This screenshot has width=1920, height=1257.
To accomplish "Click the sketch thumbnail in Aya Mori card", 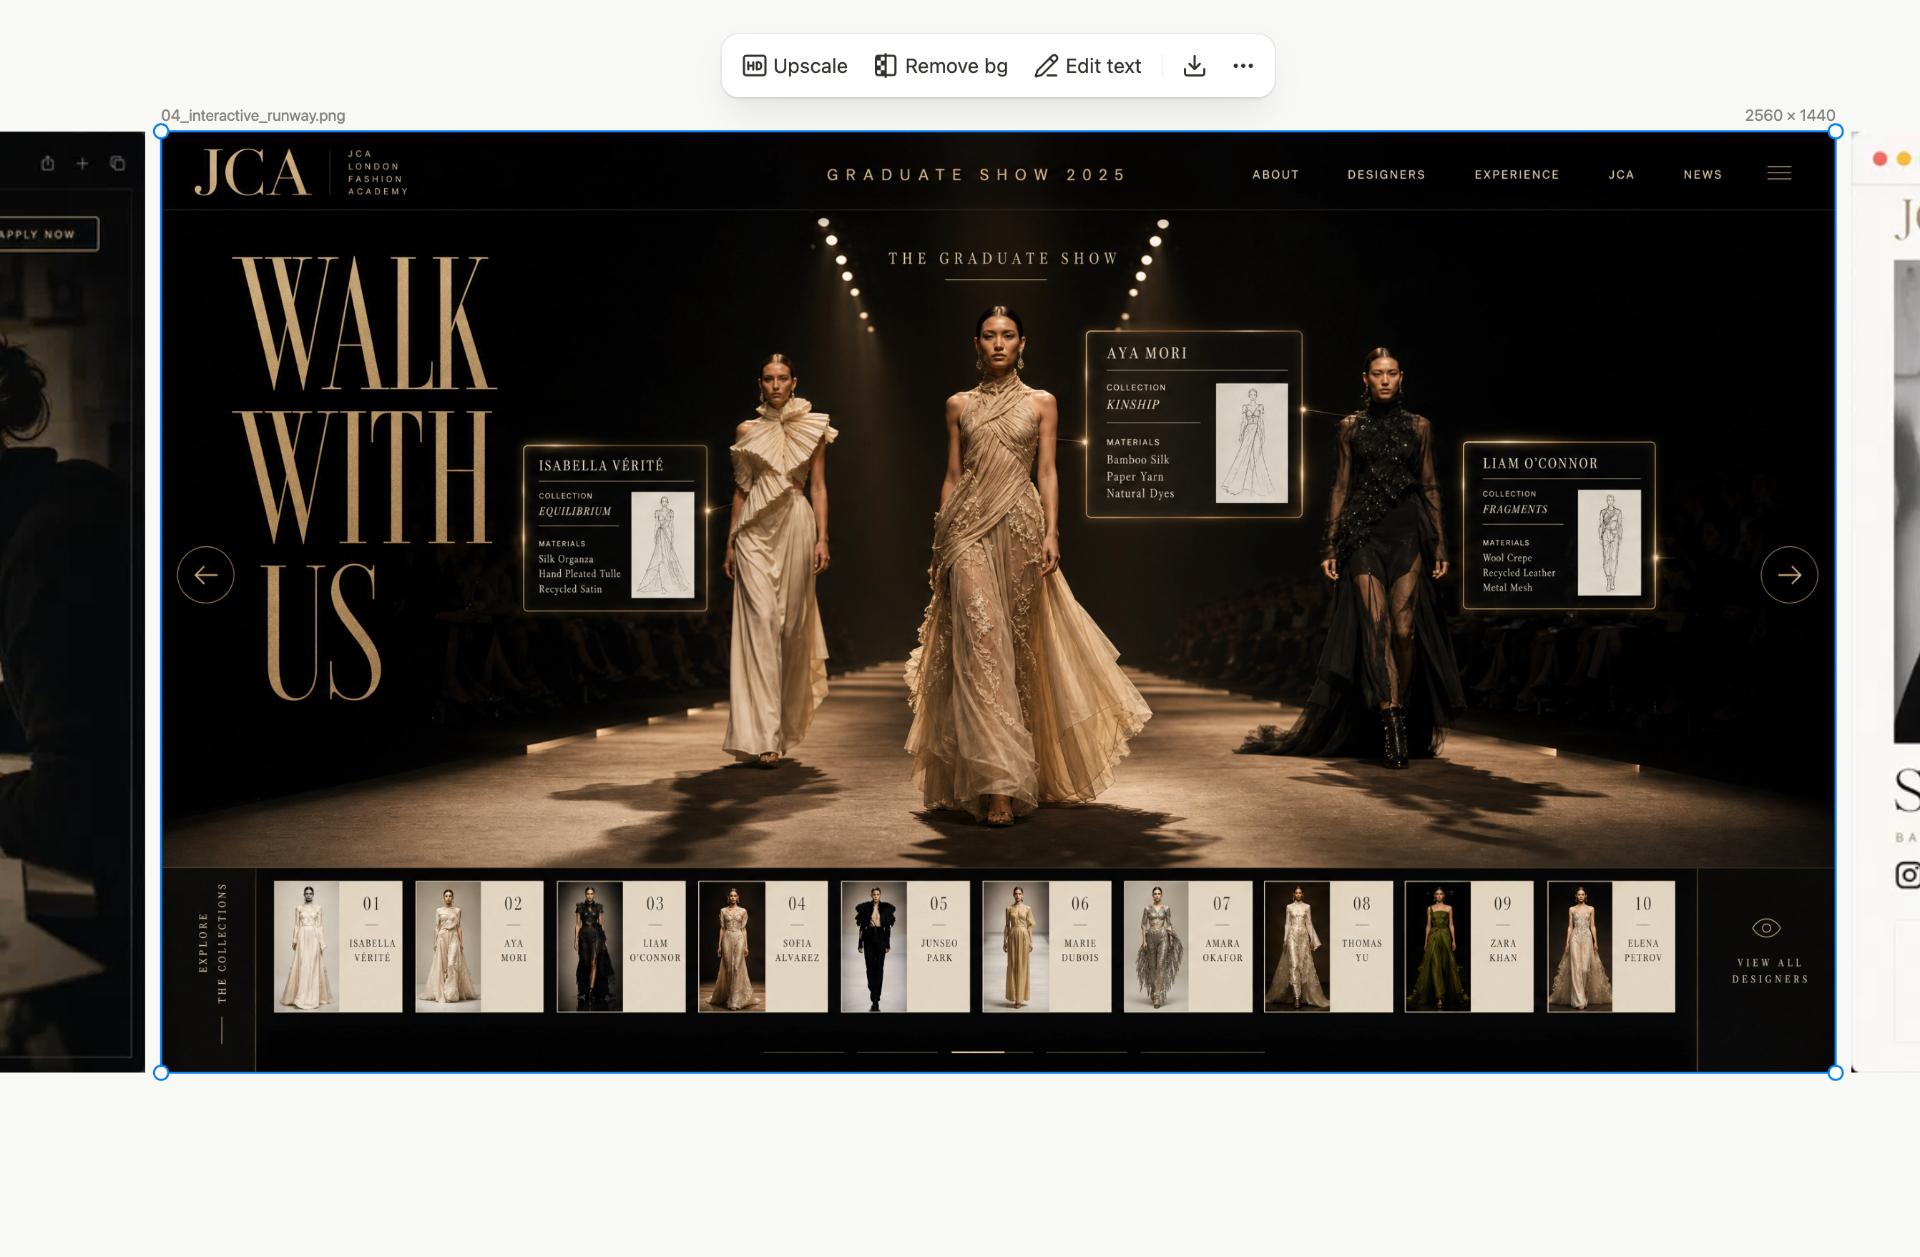I will tap(1251, 443).
